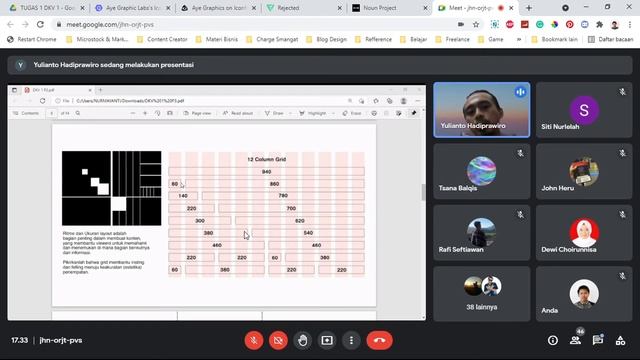Open Freelance bookmark folder
Viewport: 640px width, 360px height.
click(452, 39)
